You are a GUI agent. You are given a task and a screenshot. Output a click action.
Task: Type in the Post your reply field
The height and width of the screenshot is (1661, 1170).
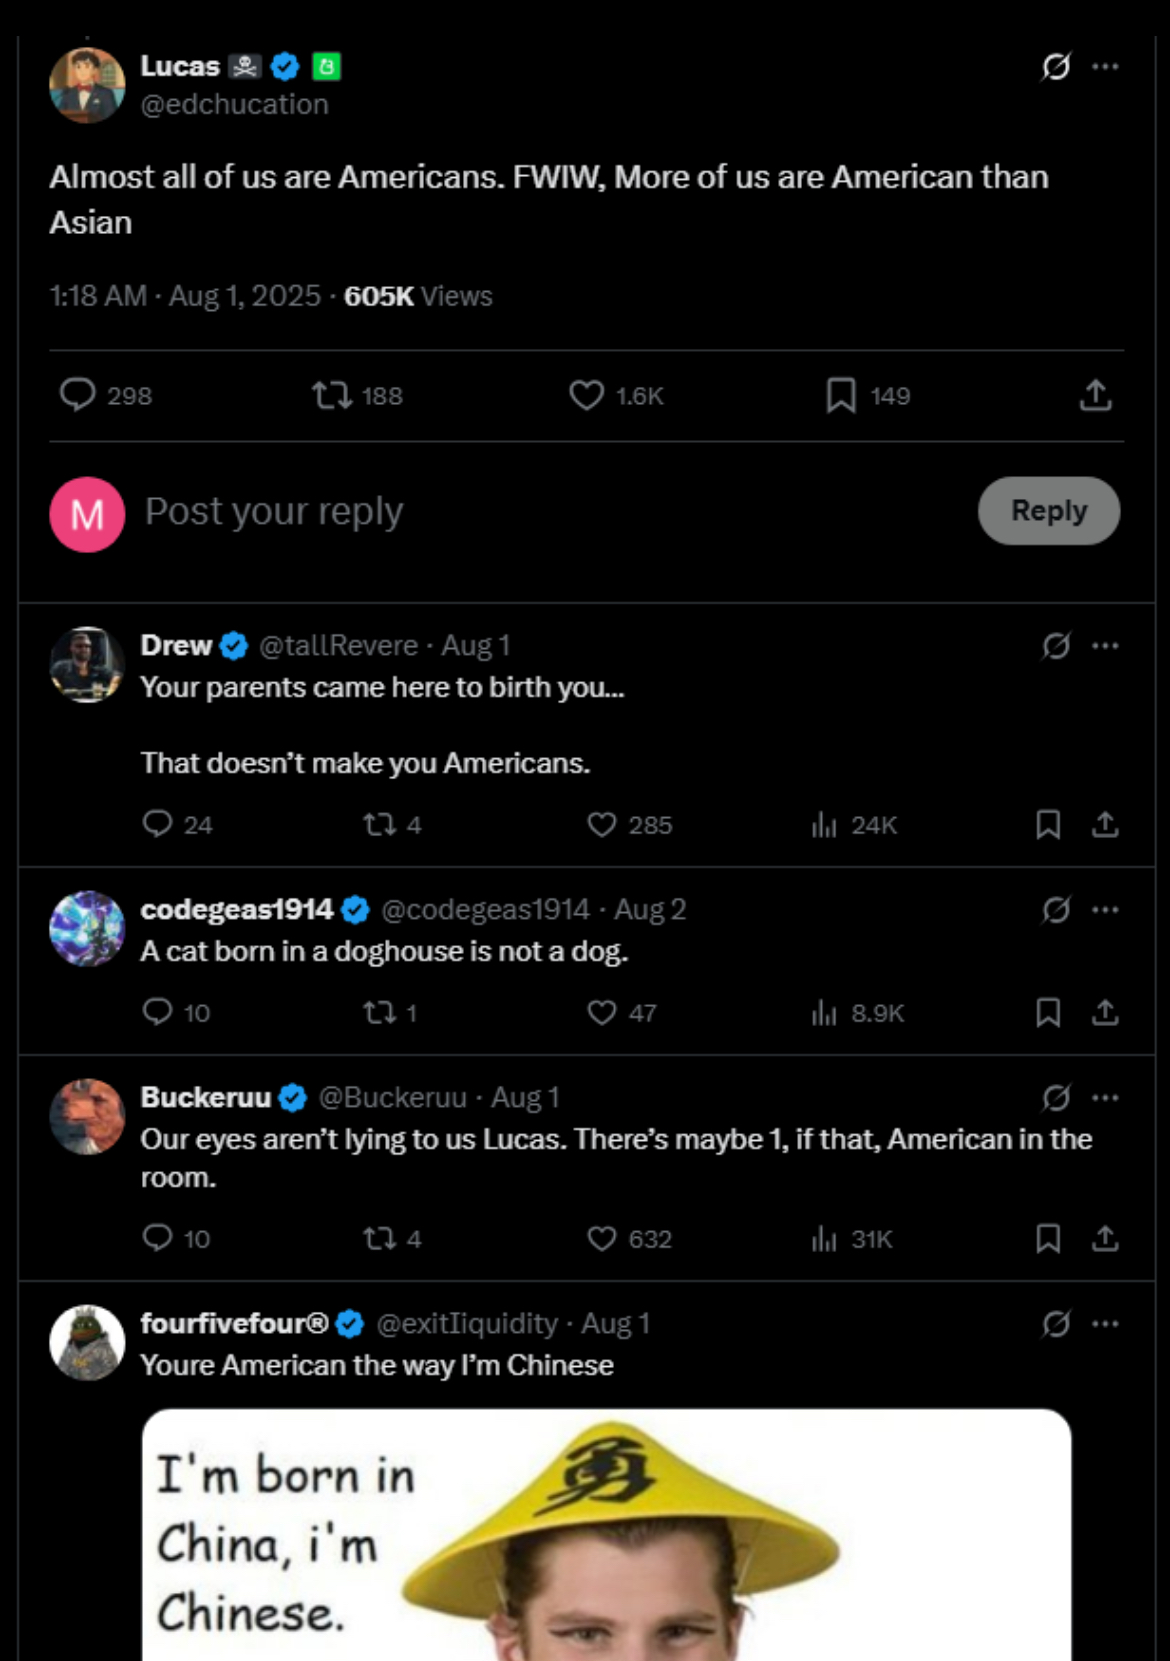coord(540,512)
